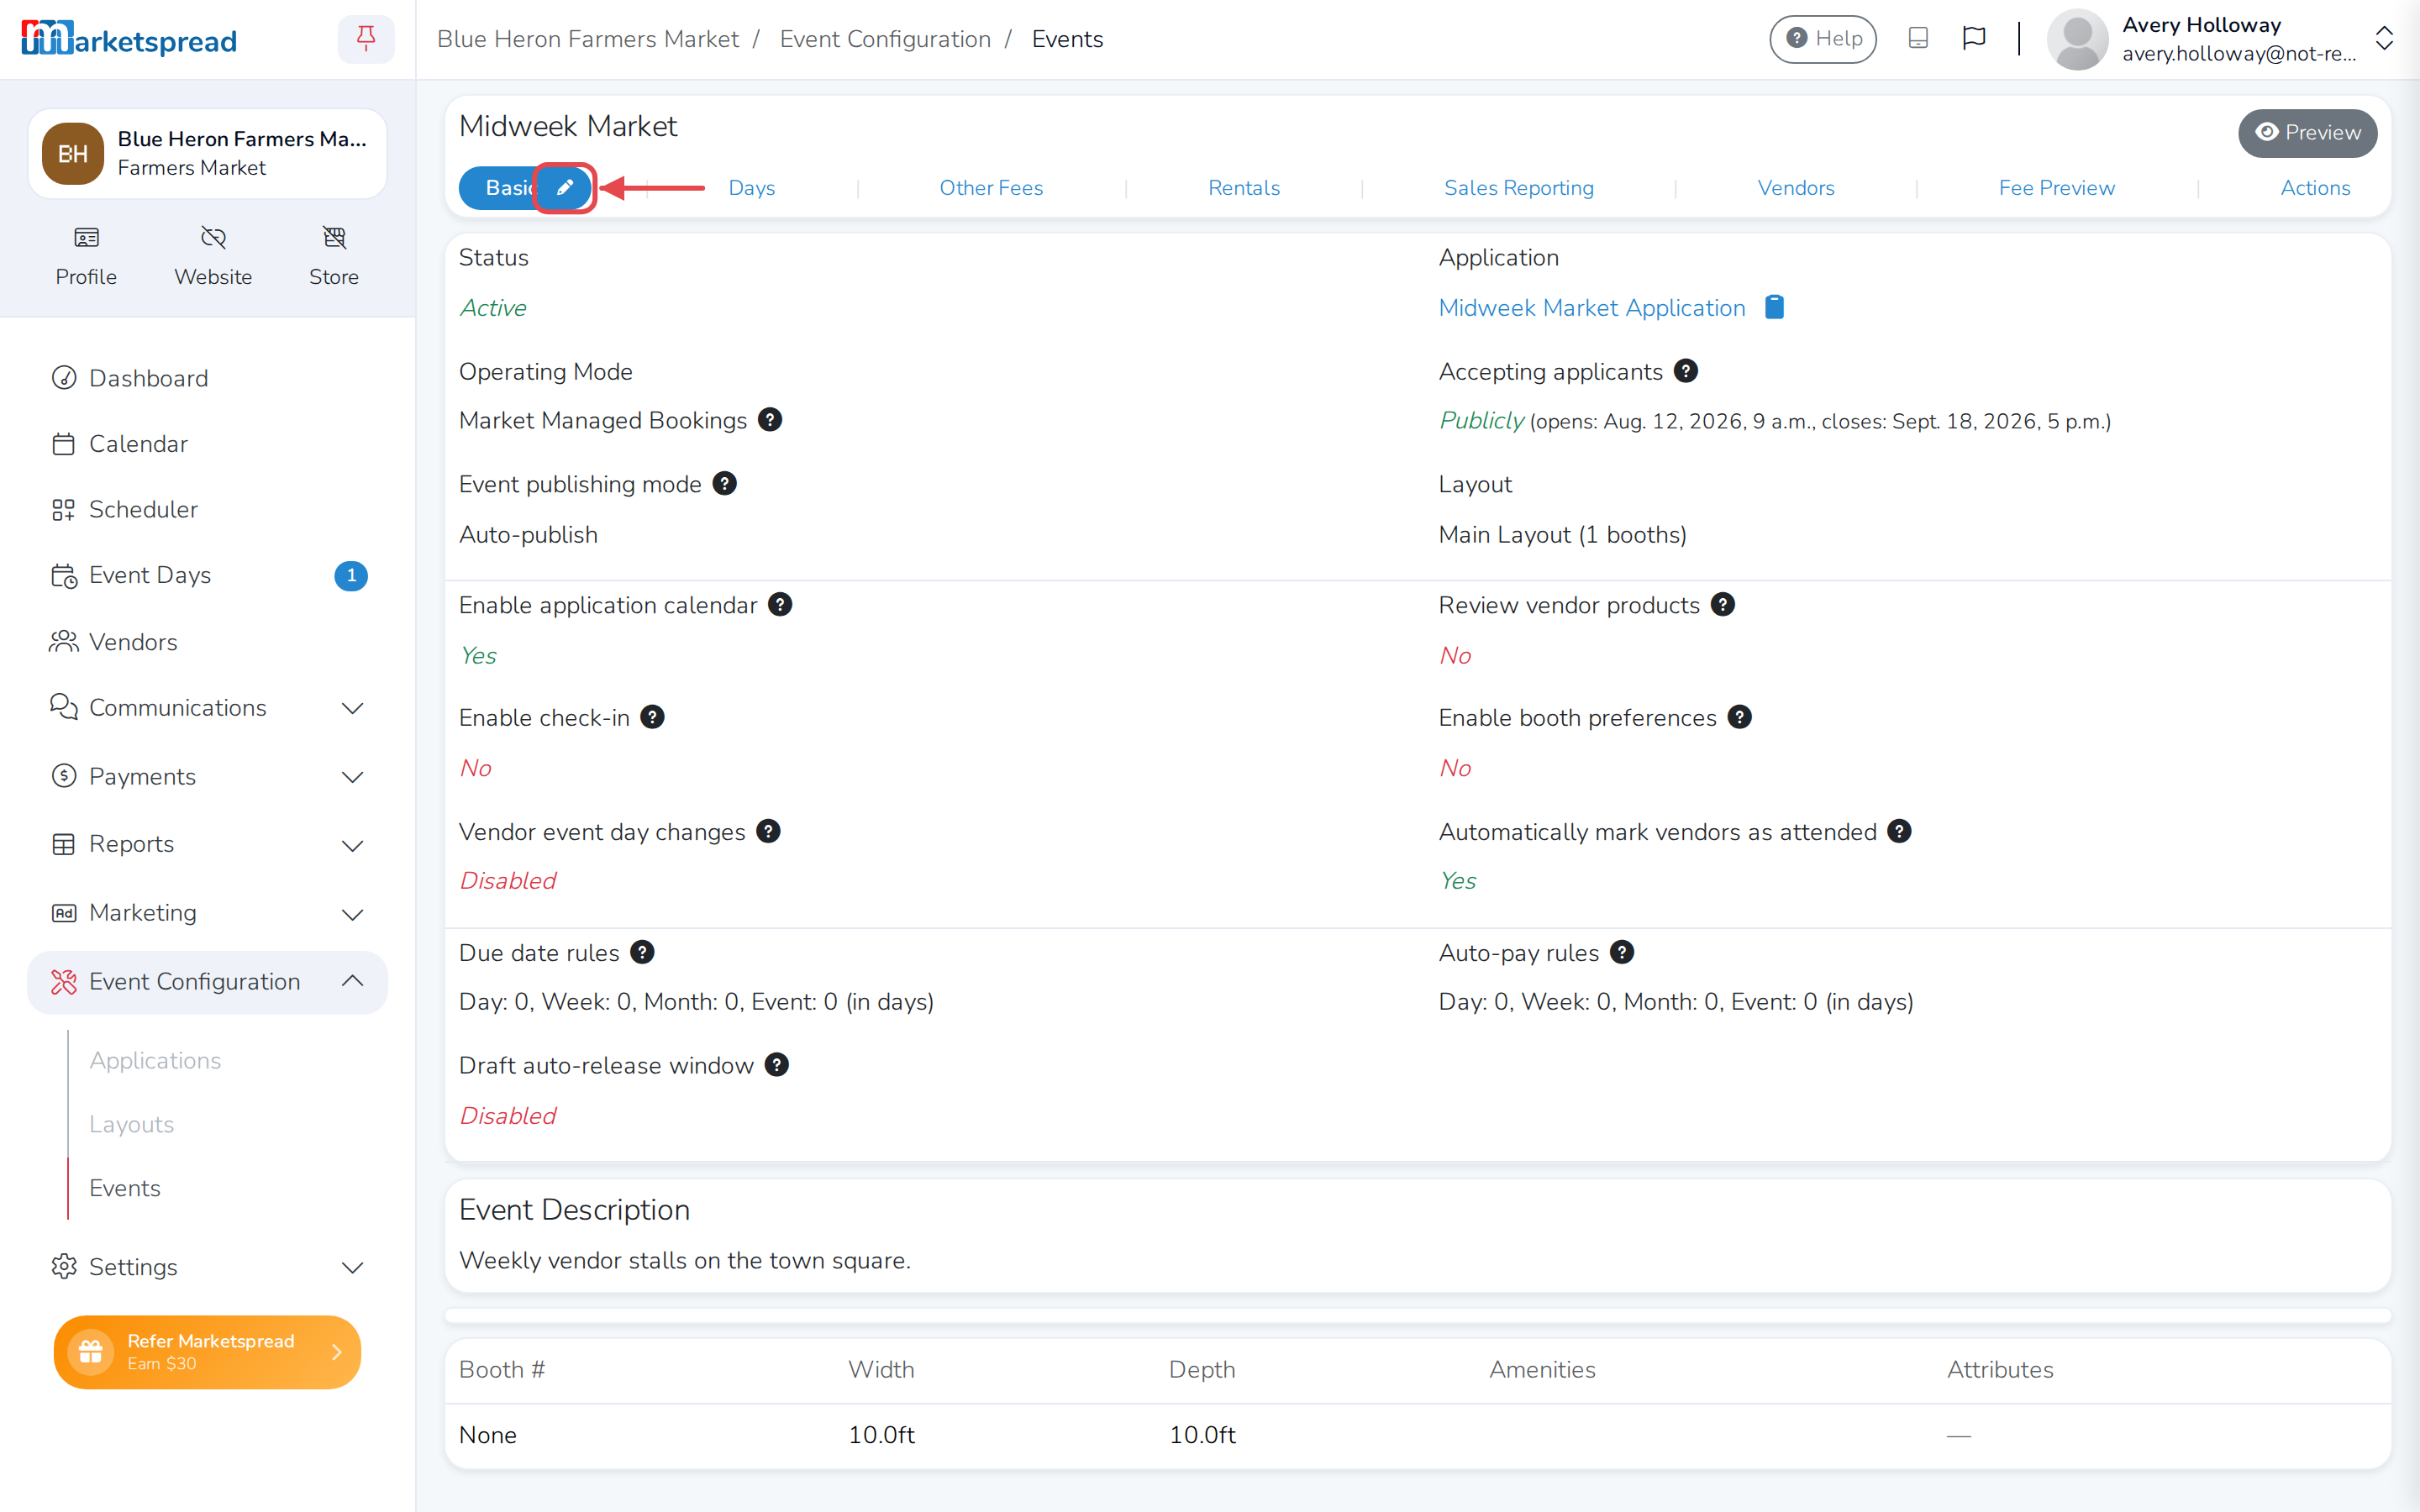
Task: Open Layouts under Event Configuration
Action: point(131,1124)
